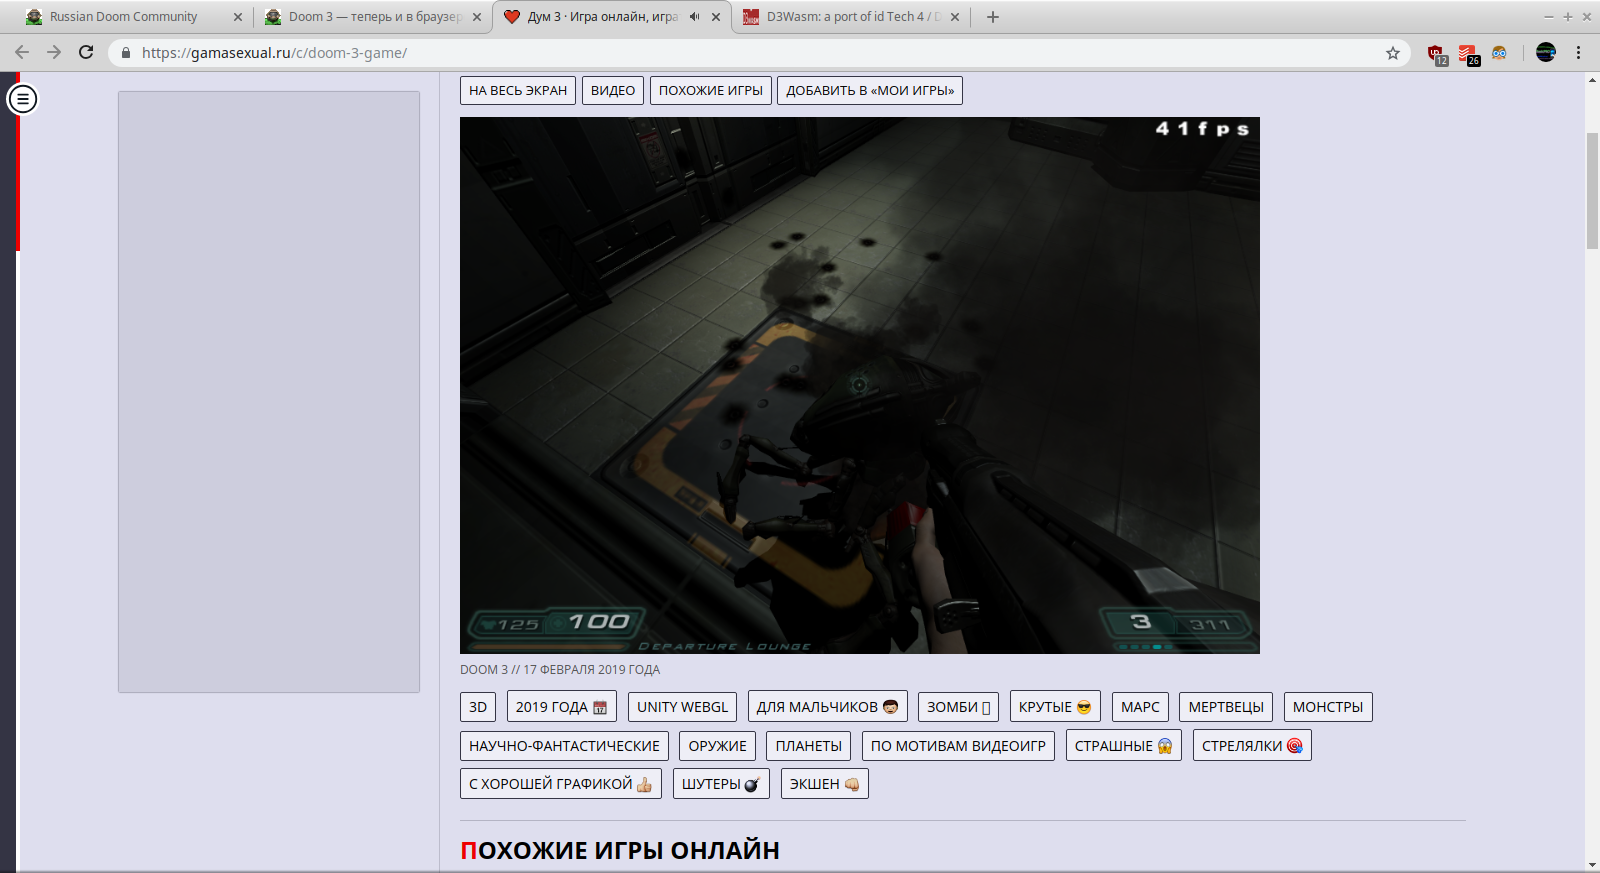1600x873 pixels.
Task: Open the 'МЕРТВЕЦЫ' tag
Action: click(x=1226, y=707)
